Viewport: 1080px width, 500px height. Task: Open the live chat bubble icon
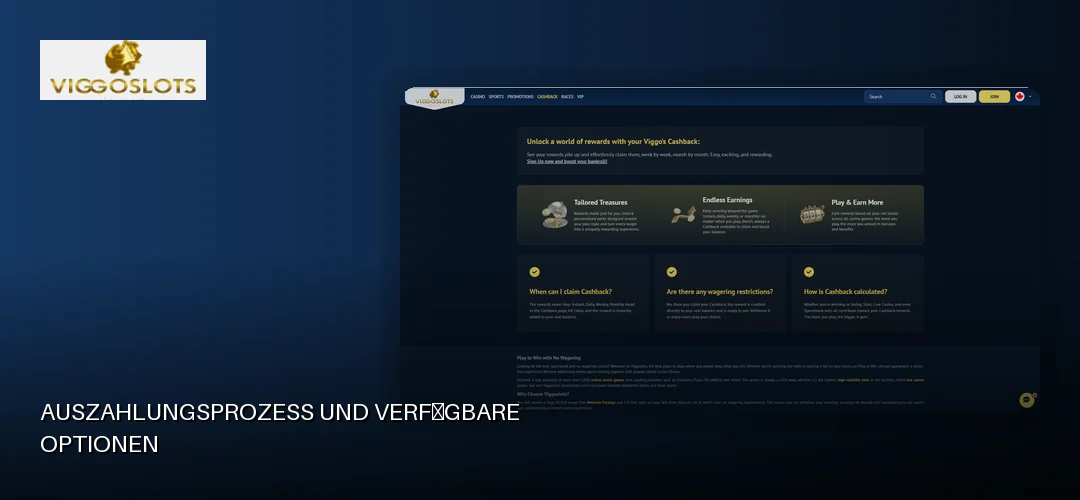coord(1026,399)
